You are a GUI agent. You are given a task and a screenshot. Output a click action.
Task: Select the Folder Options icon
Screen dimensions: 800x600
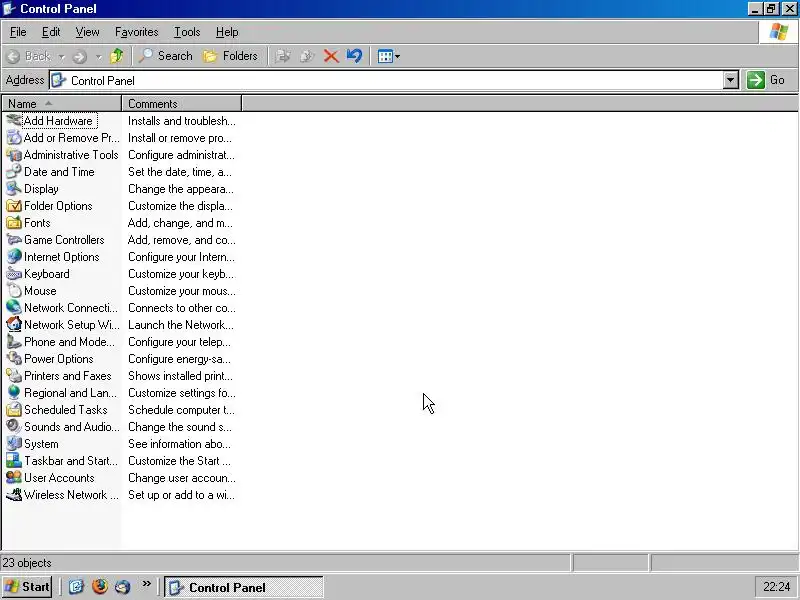pos(14,206)
